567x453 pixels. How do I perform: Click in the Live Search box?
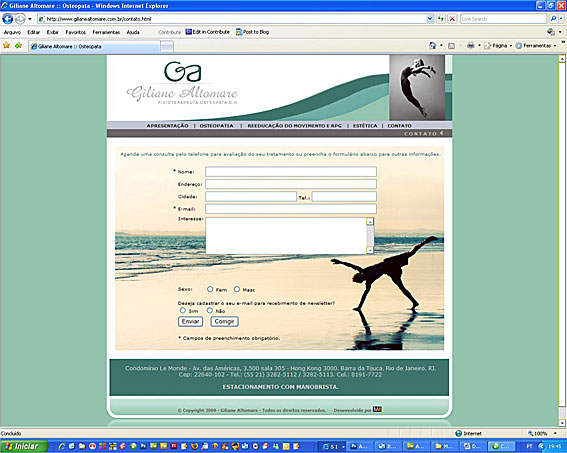(503, 19)
